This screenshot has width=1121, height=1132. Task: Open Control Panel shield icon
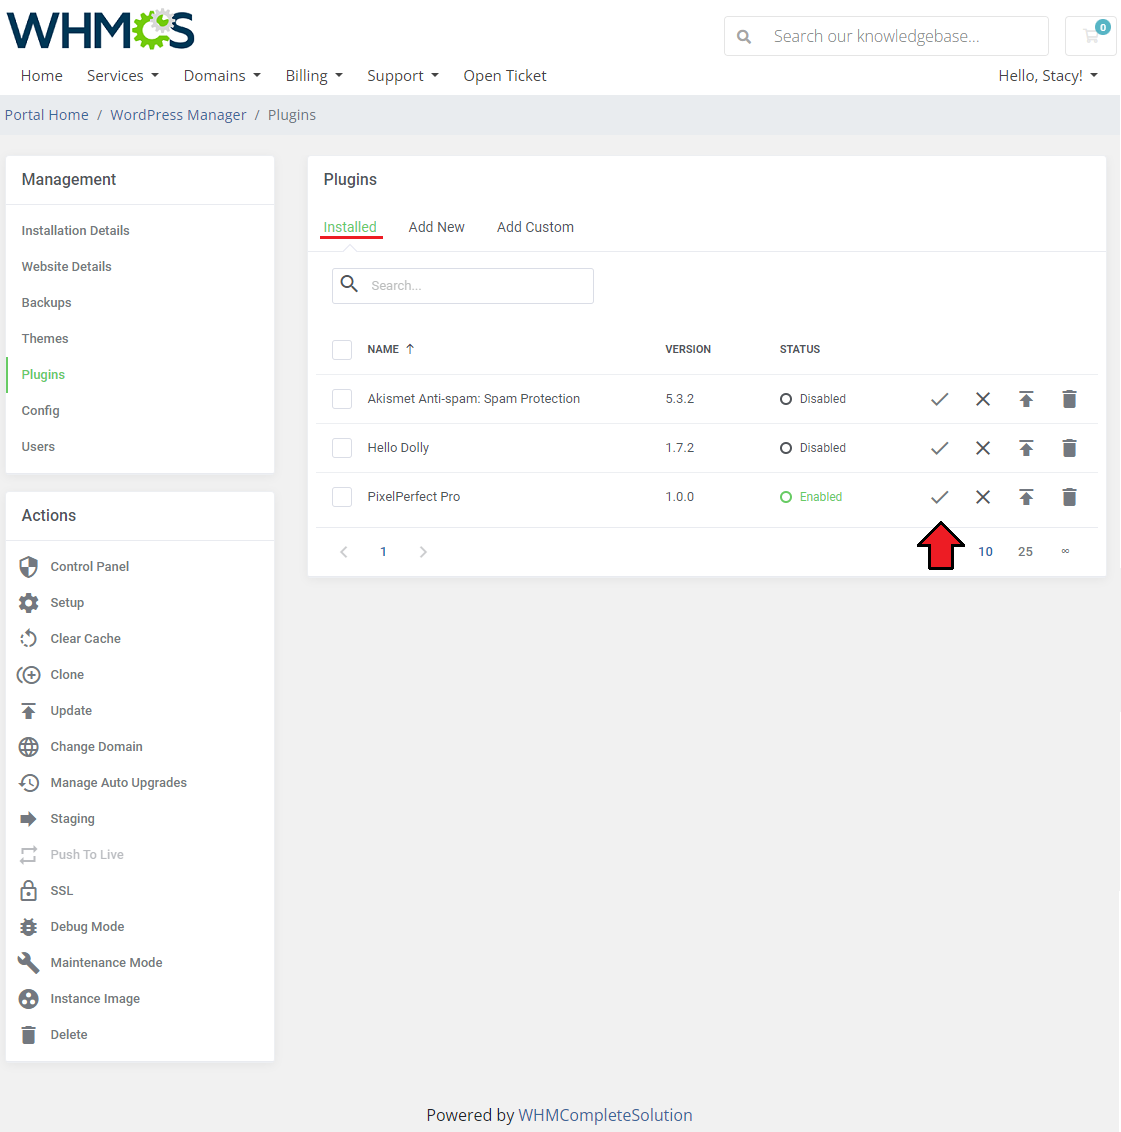coord(28,567)
